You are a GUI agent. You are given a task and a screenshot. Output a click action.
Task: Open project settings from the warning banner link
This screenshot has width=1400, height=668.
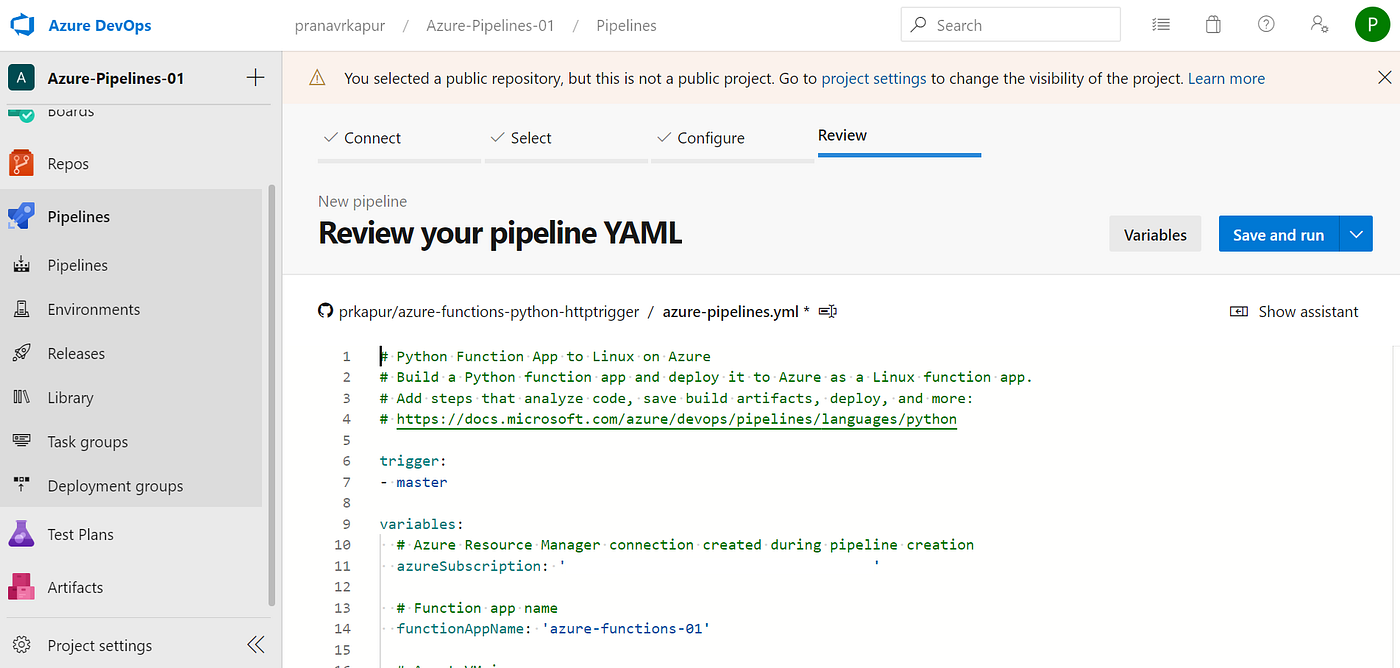[873, 77]
